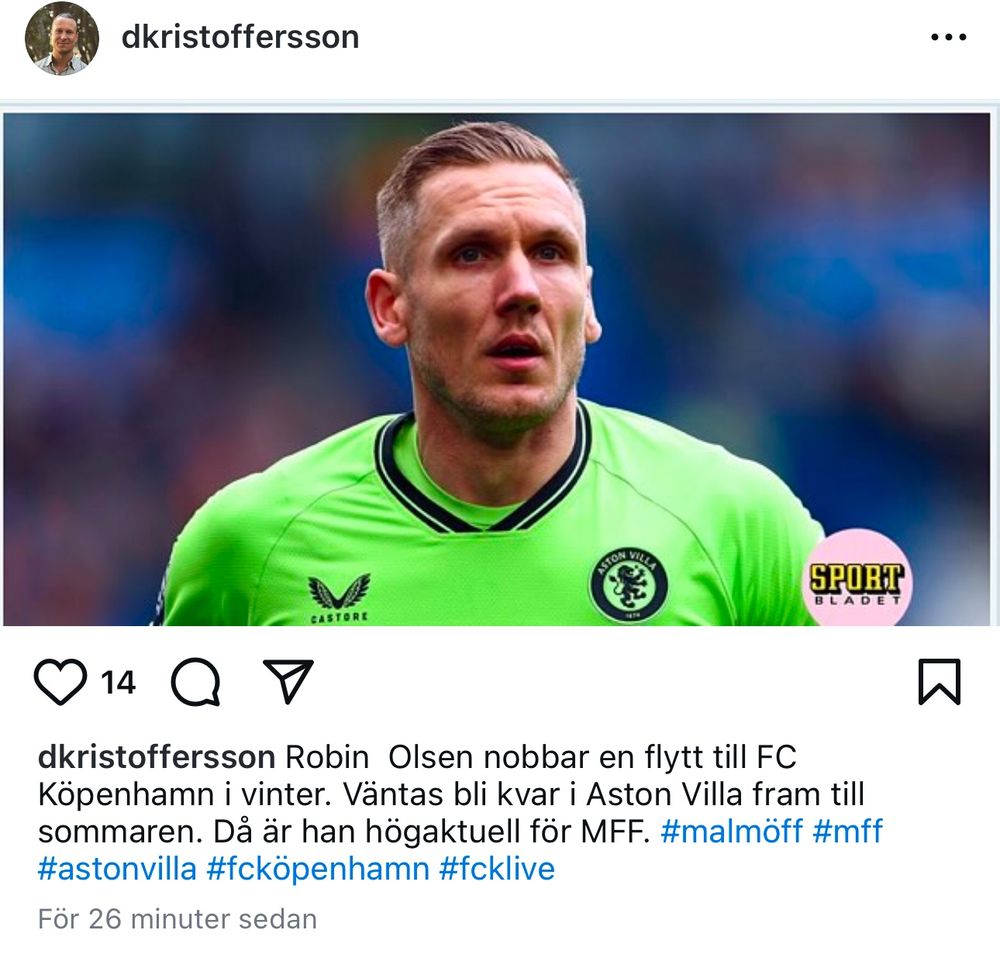Open comments with the speech bubble icon
The width and height of the screenshot is (1000, 967).
[196, 682]
